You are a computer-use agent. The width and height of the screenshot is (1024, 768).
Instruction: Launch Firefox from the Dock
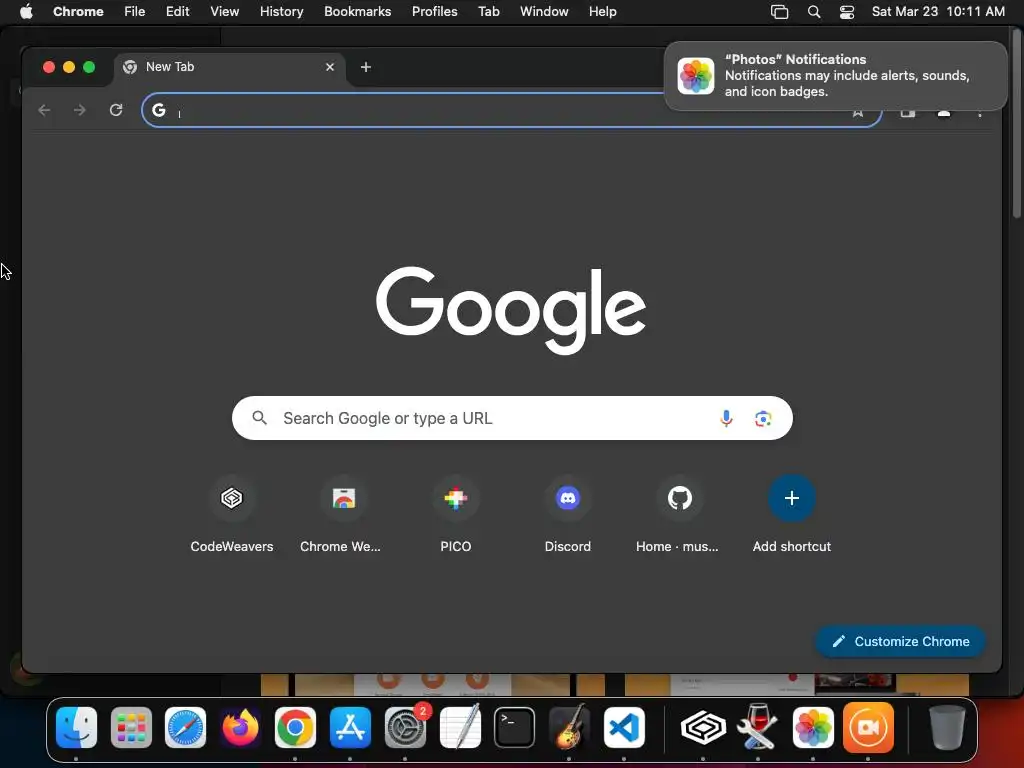click(240, 727)
